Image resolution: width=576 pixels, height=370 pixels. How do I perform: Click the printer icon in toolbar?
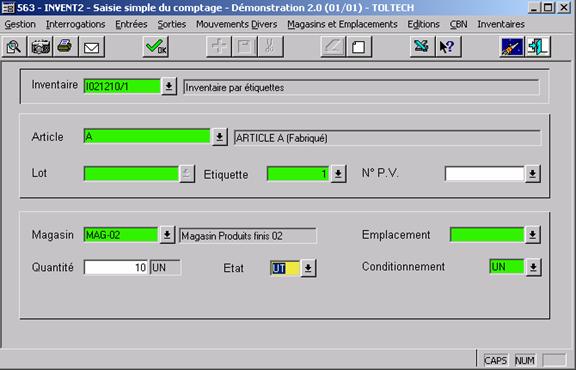click(x=65, y=47)
